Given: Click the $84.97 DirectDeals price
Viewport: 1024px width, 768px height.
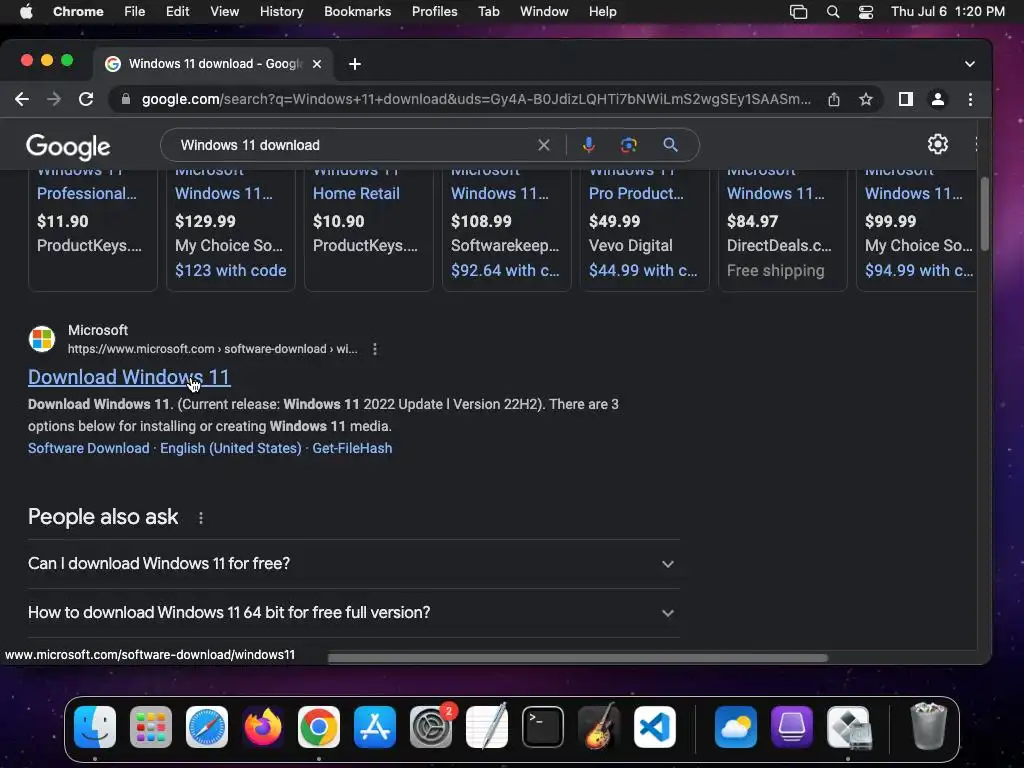Looking at the screenshot, I should (x=752, y=221).
